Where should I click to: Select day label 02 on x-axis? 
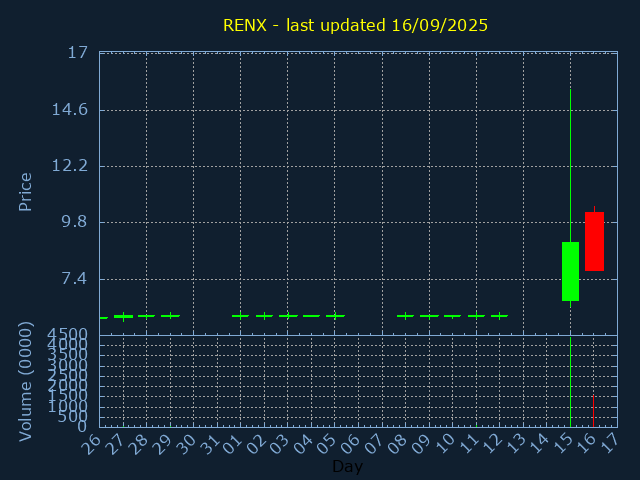[256, 444]
